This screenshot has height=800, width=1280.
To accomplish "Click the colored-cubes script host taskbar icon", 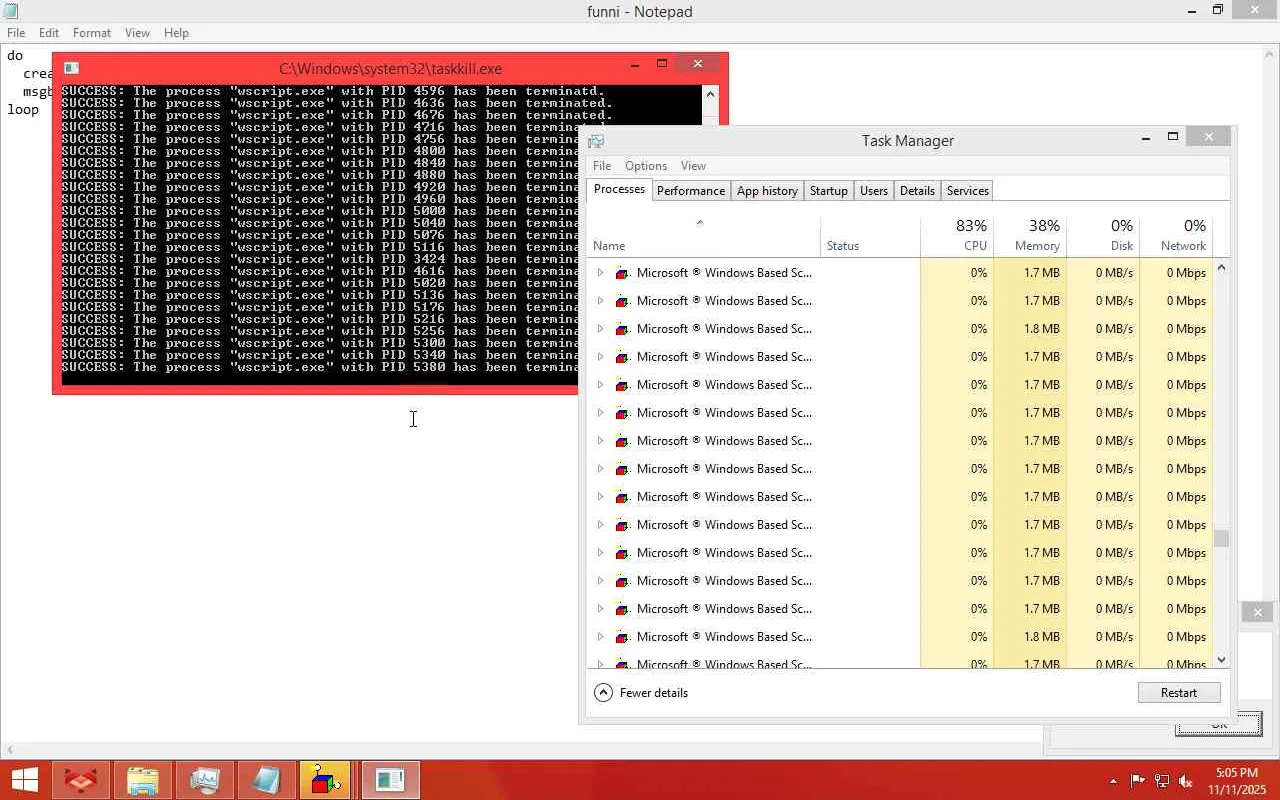I will tap(326, 780).
